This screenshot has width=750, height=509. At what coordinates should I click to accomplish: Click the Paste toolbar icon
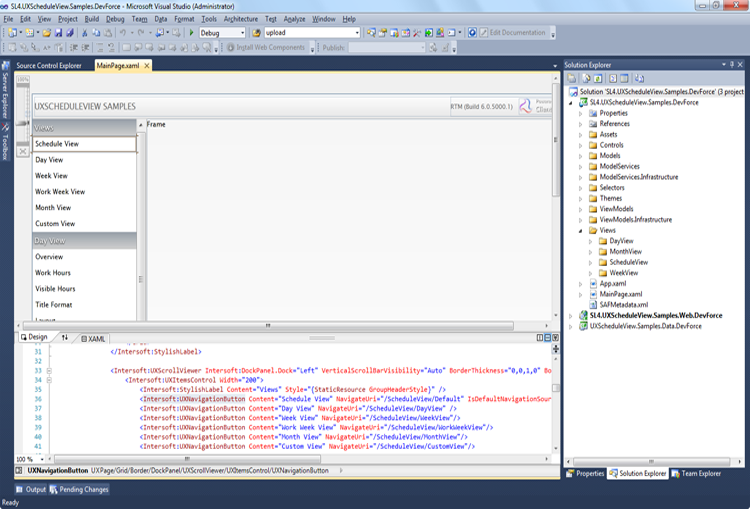(108, 33)
